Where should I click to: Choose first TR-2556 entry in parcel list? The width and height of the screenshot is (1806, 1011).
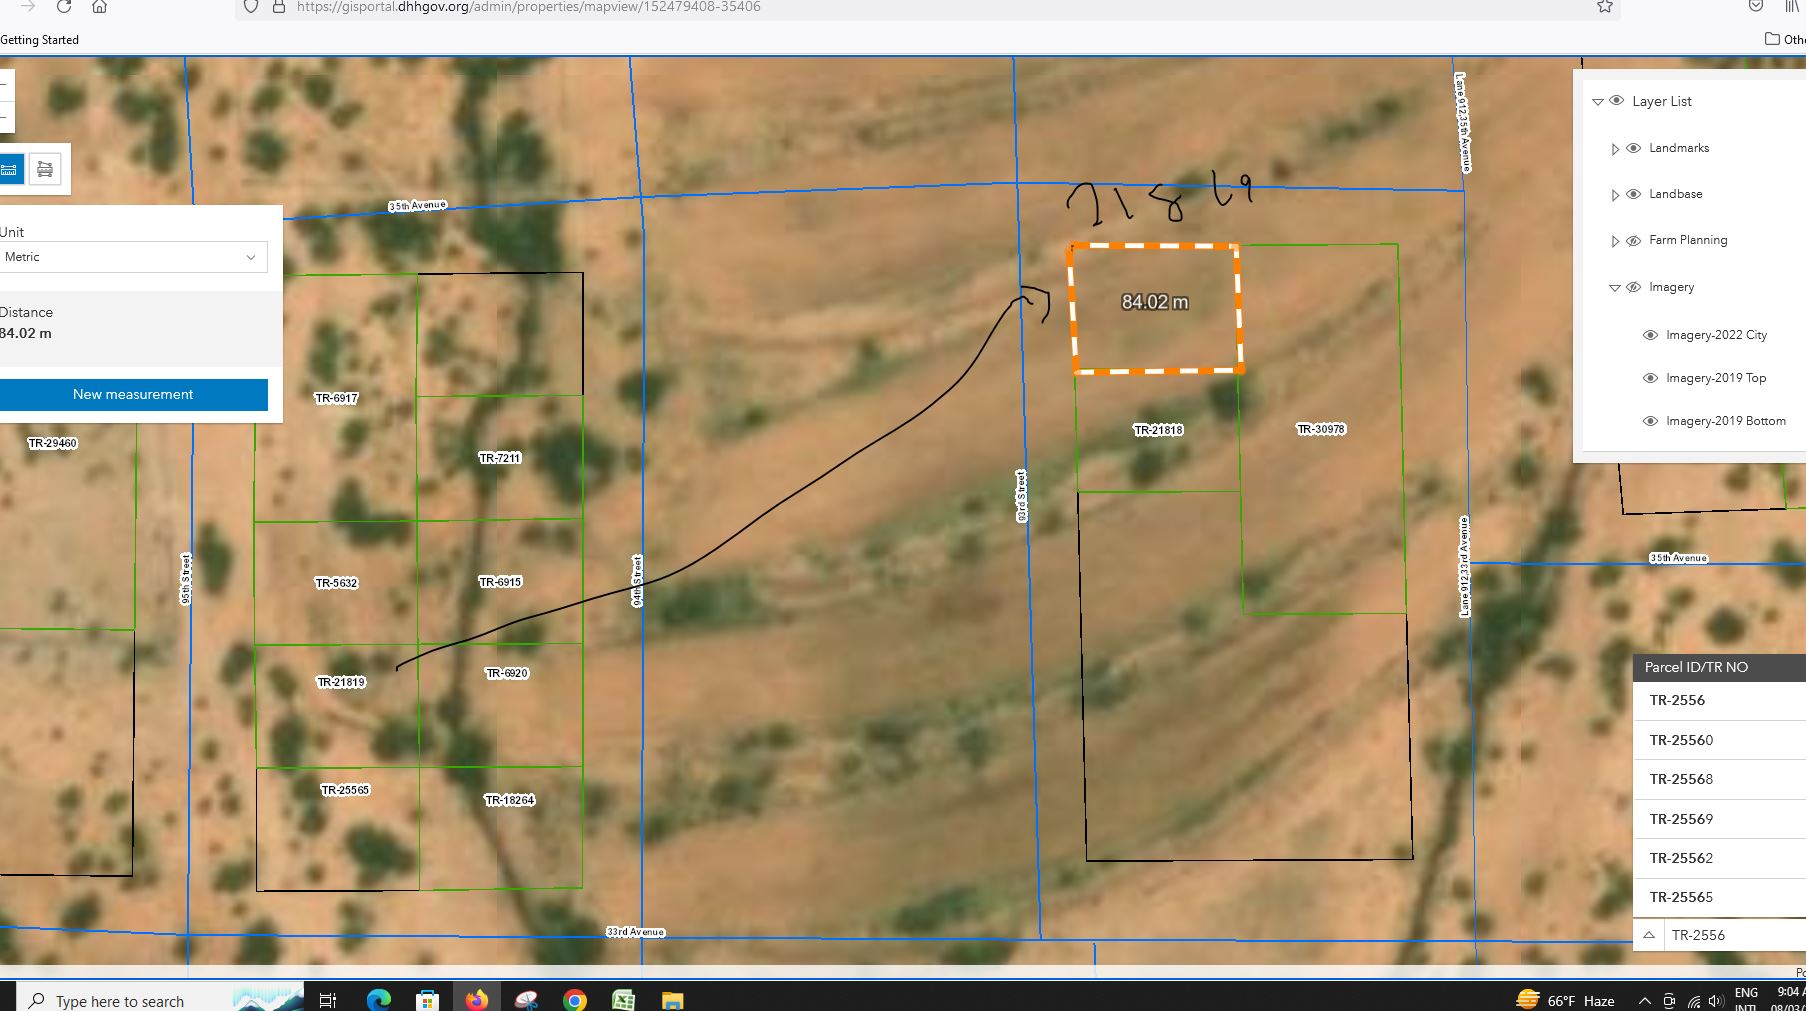(1719, 700)
